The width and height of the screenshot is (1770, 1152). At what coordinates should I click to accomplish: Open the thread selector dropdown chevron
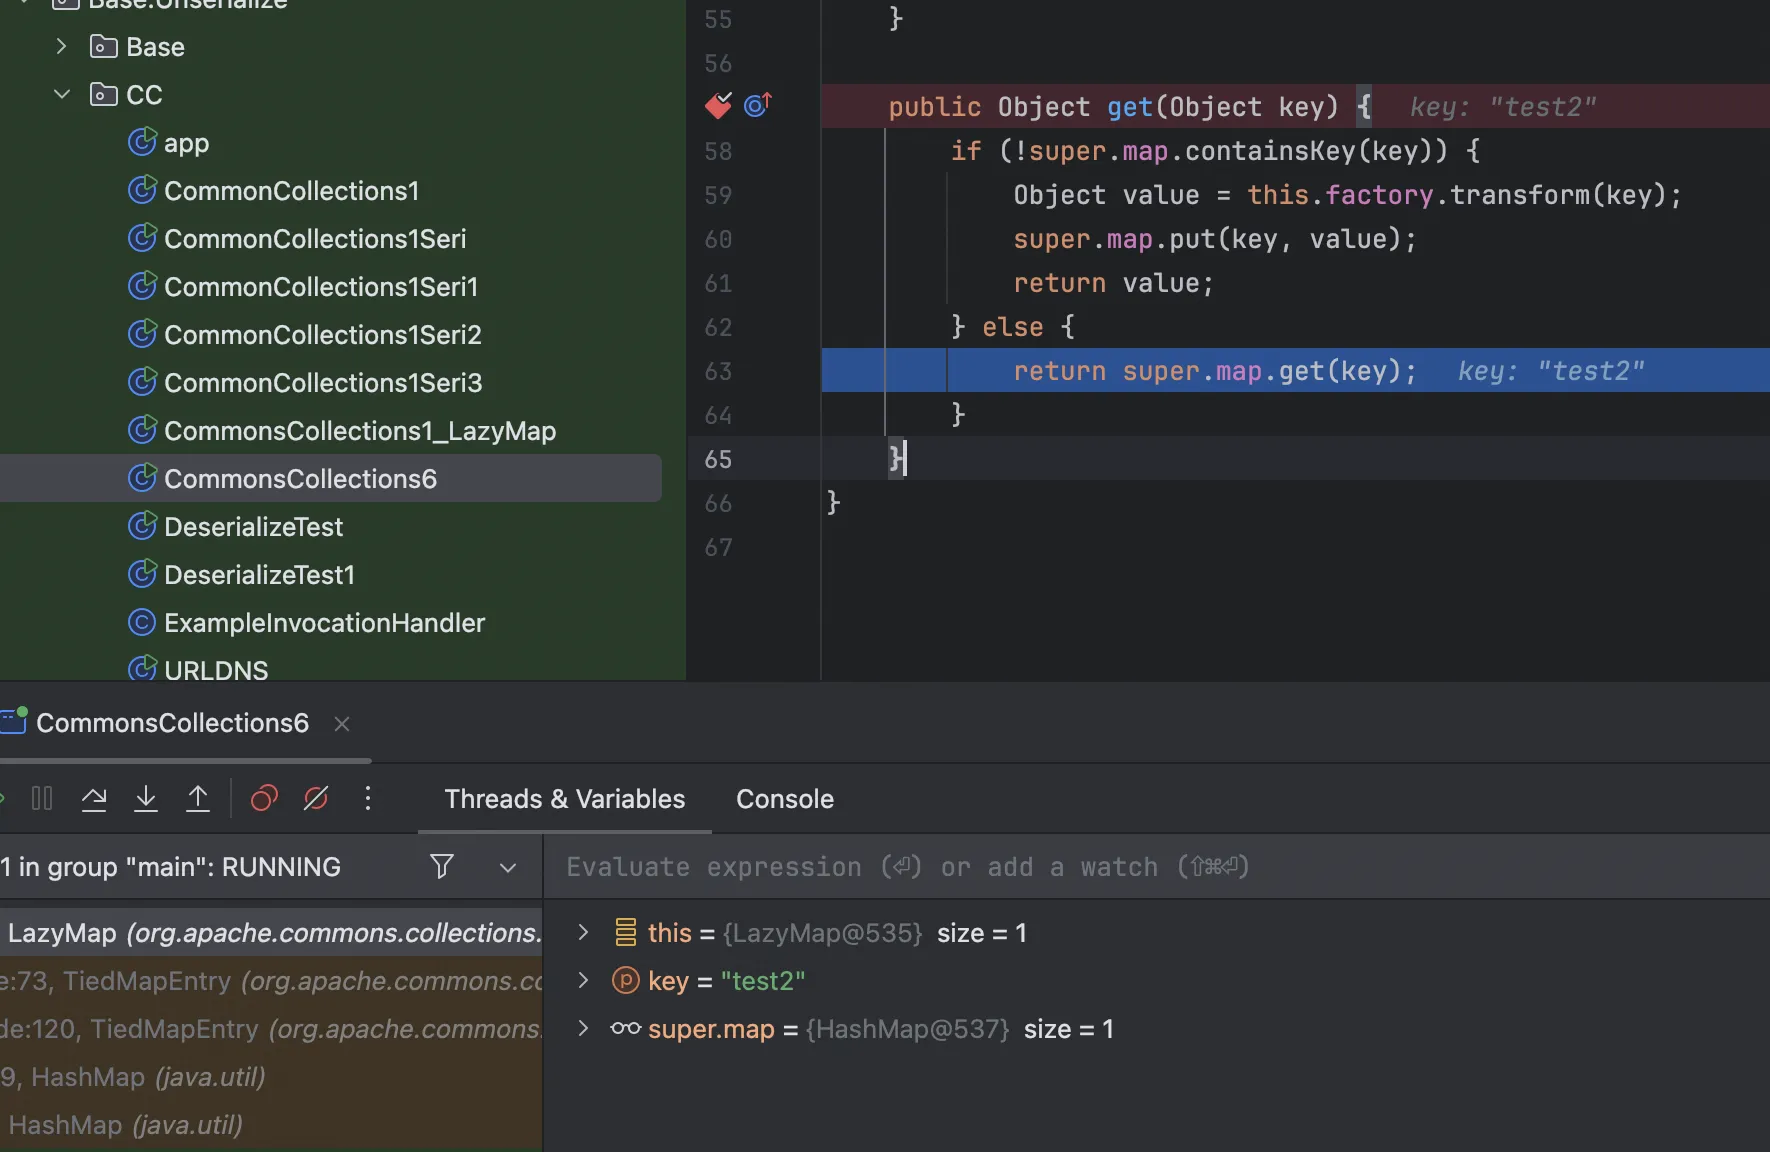click(508, 867)
